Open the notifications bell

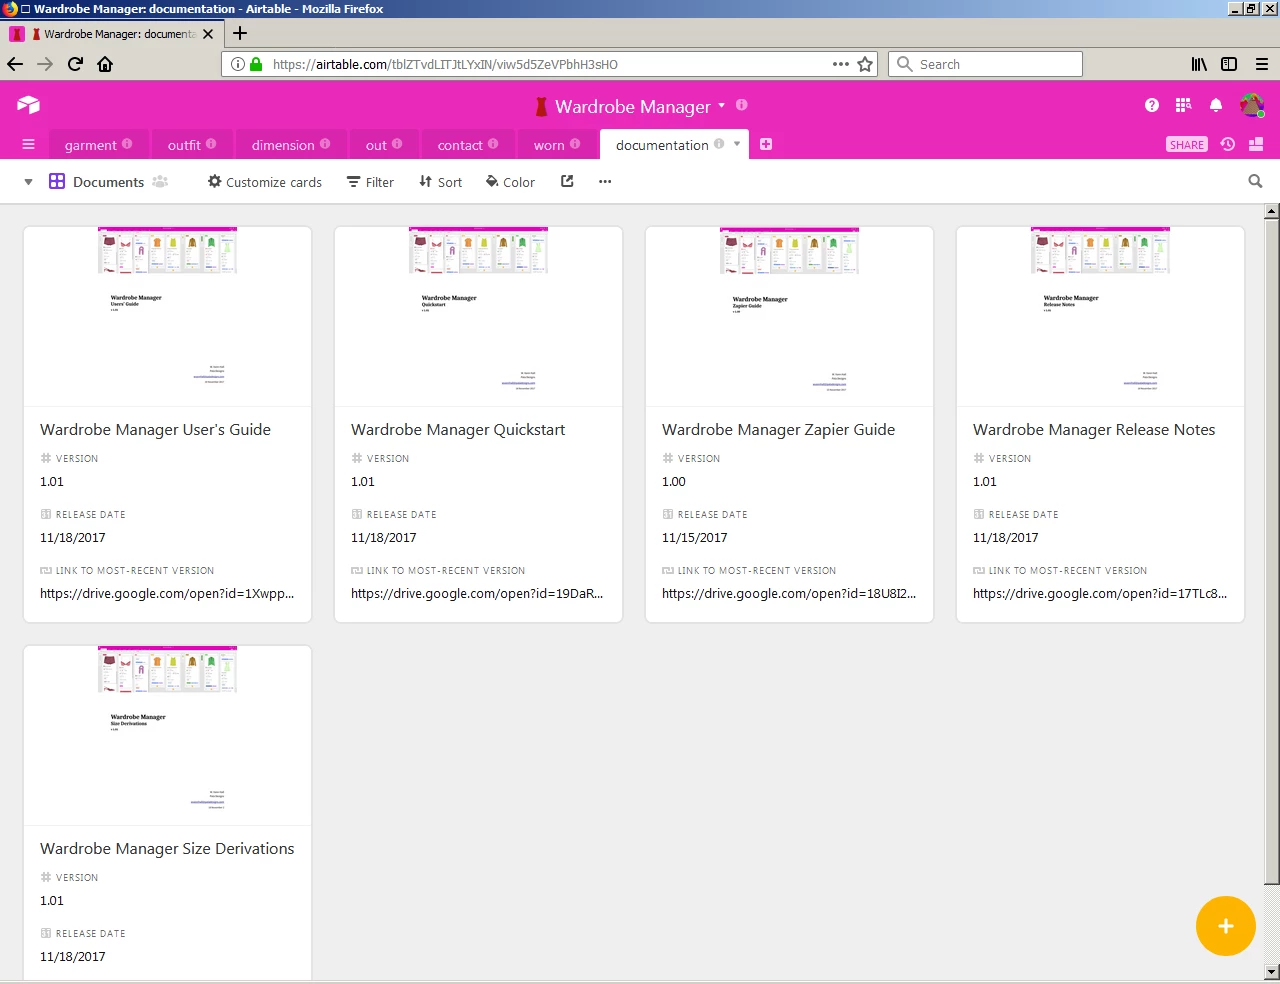1216,105
